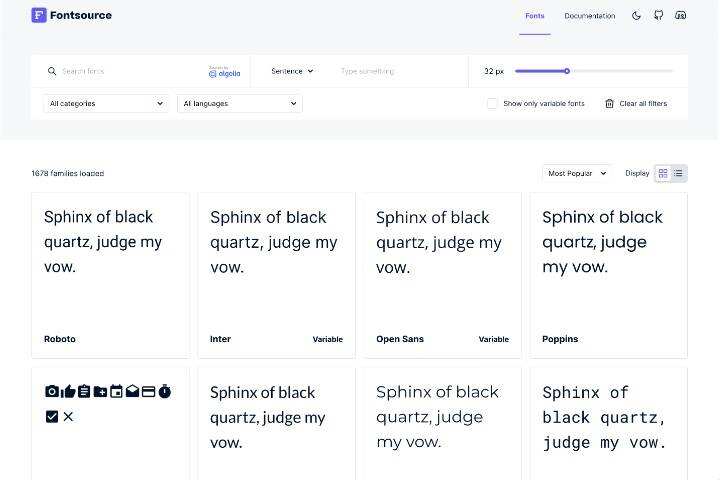This screenshot has height=480, width=720.
Task: Open the Discord icon in the header
Action: pyautogui.click(x=681, y=16)
